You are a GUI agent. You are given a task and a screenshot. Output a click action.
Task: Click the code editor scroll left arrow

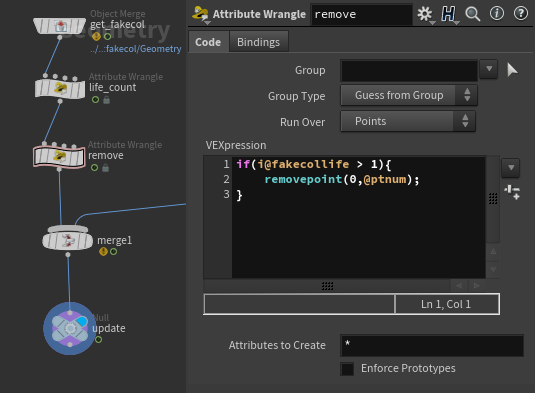point(459,285)
